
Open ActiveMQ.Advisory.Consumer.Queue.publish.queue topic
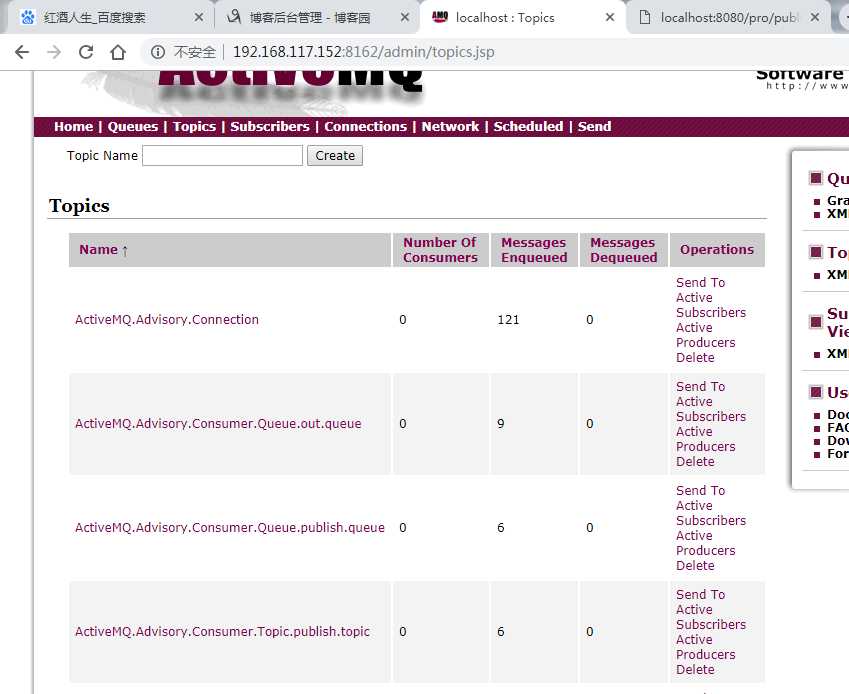tap(230, 528)
